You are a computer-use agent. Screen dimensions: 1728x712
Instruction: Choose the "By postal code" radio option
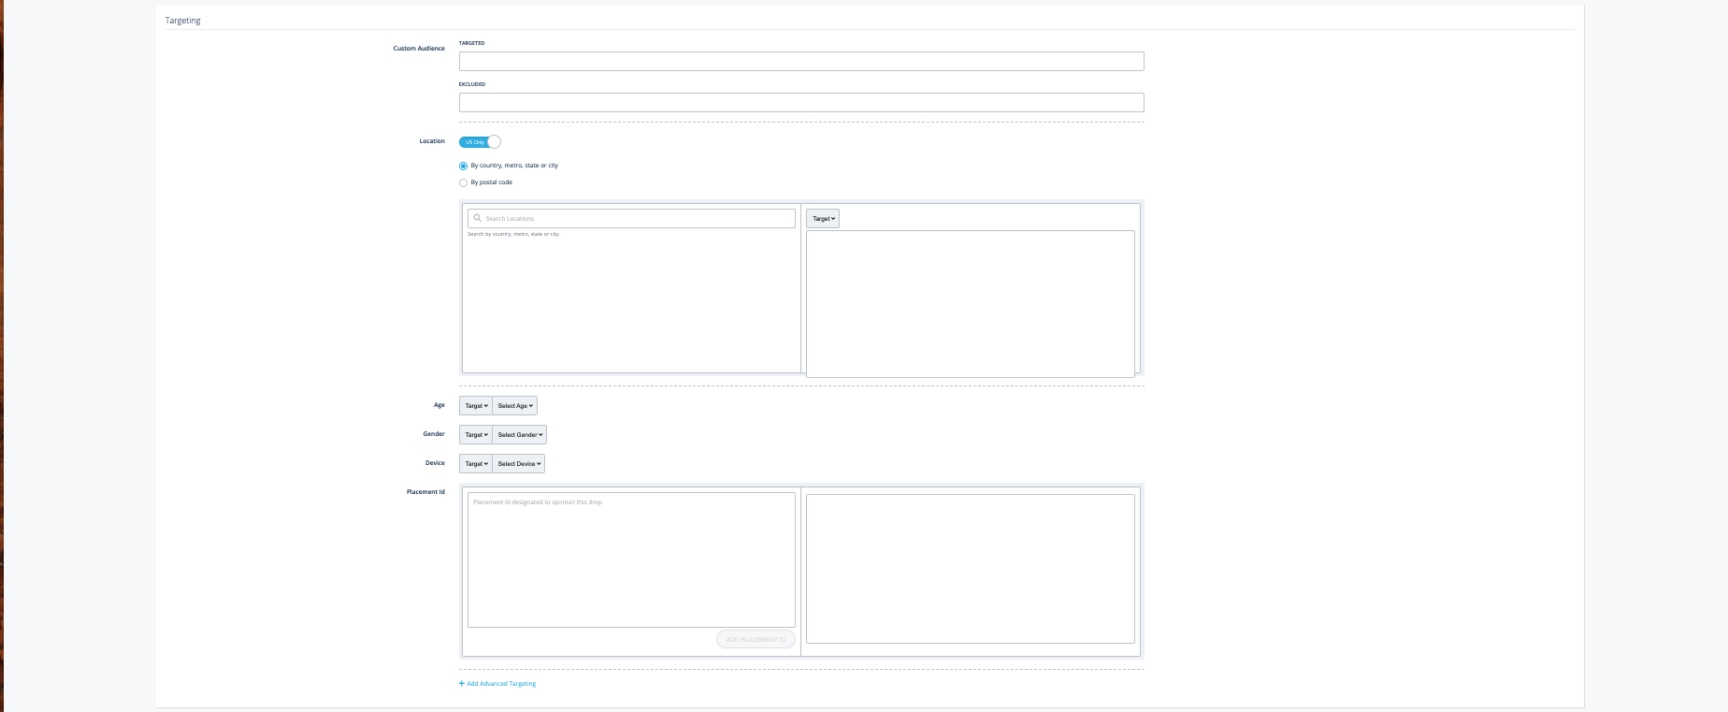(463, 183)
